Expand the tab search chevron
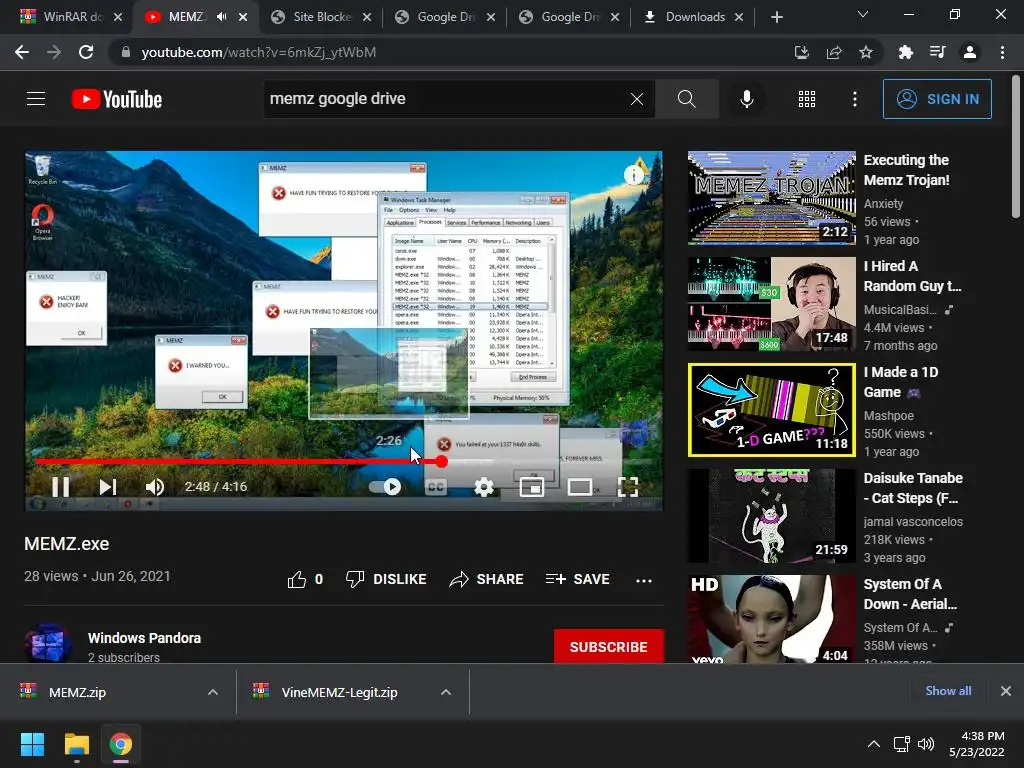The height and width of the screenshot is (768, 1024). pyautogui.click(x=863, y=14)
